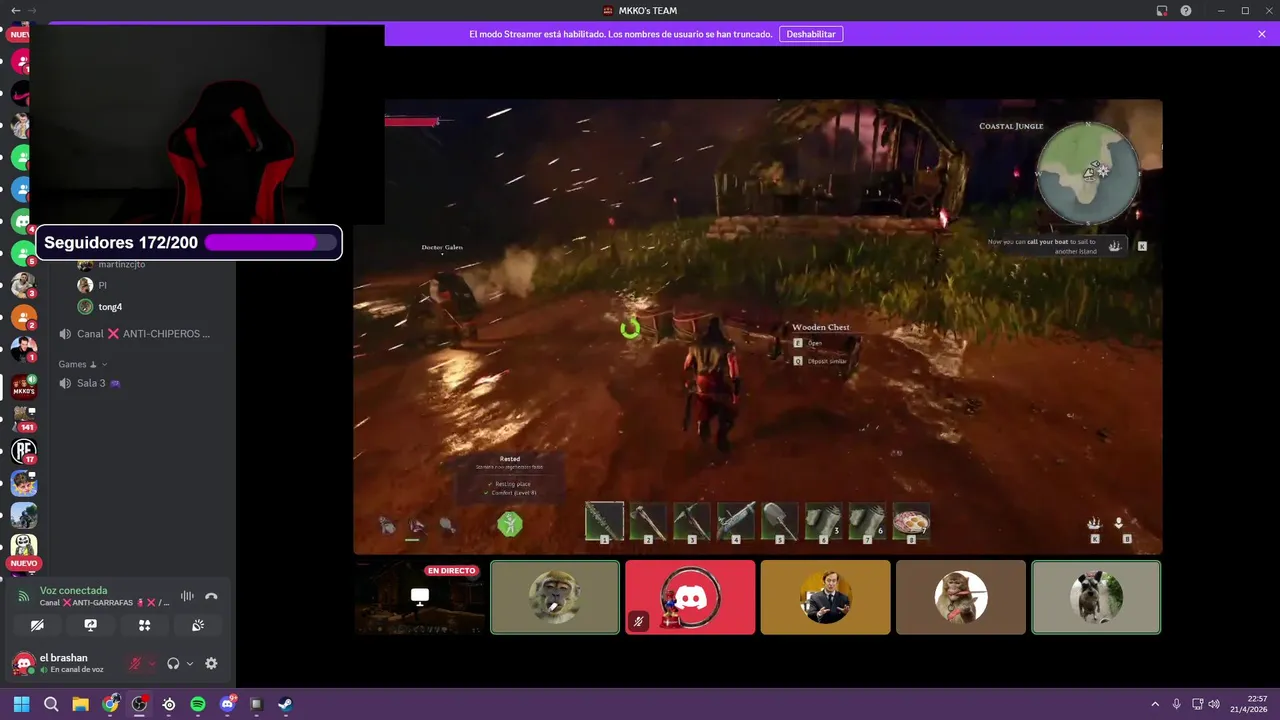Open the MKKO'S server icon
Image resolution: width=1280 pixels, height=720 pixels.
click(24, 387)
